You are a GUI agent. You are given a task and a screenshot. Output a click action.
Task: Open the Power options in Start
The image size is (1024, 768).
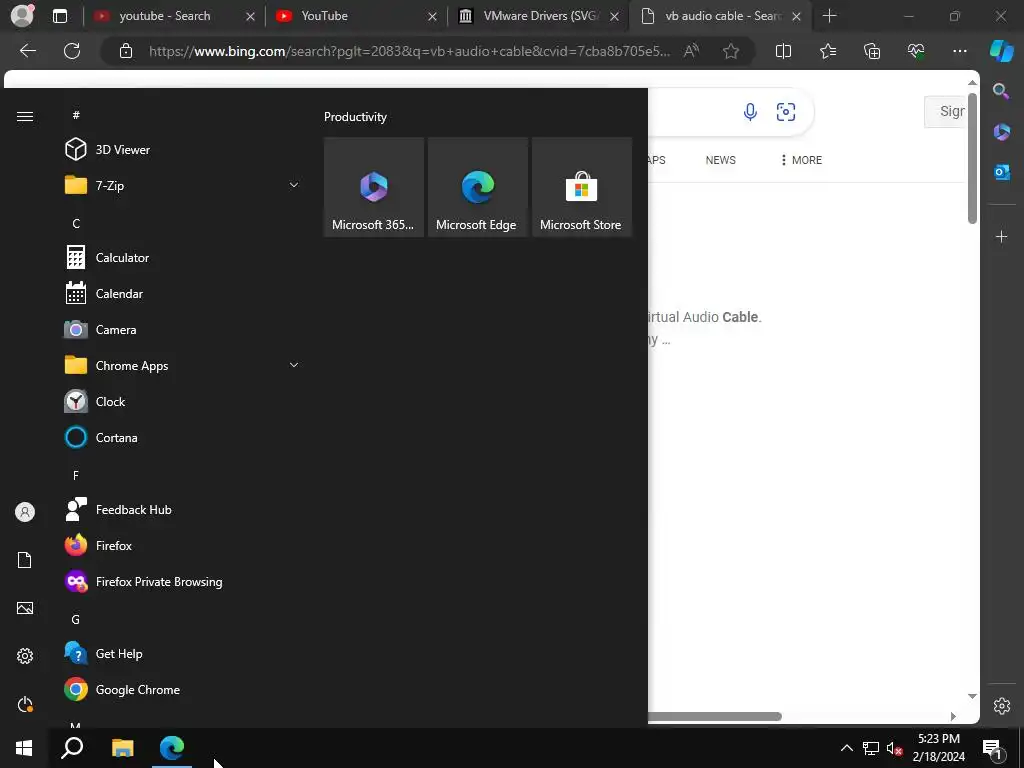coord(25,704)
